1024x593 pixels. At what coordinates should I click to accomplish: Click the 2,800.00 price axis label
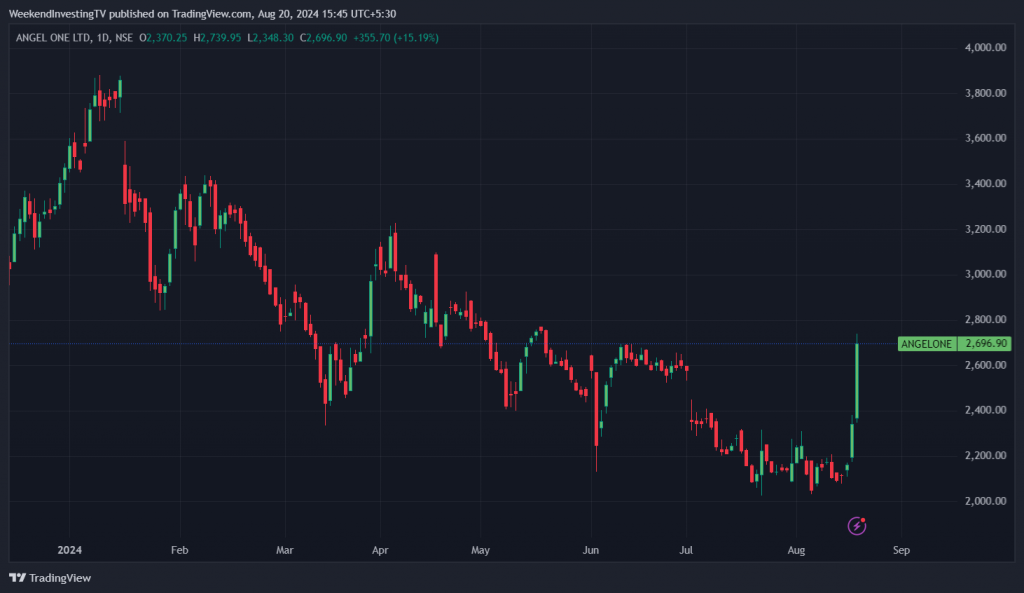[x=985, y=319]
